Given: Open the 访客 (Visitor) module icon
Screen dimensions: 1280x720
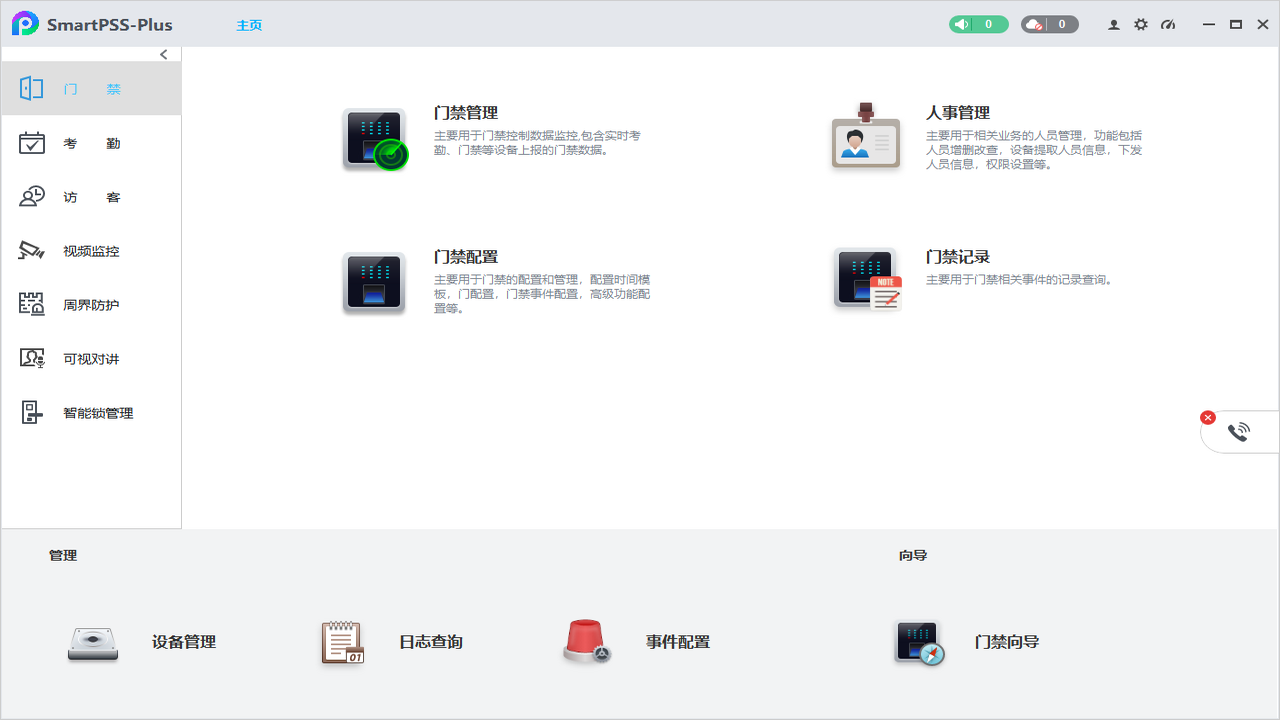Looking at the screenshot, I should pyautogui.click(x=31, y=196).
